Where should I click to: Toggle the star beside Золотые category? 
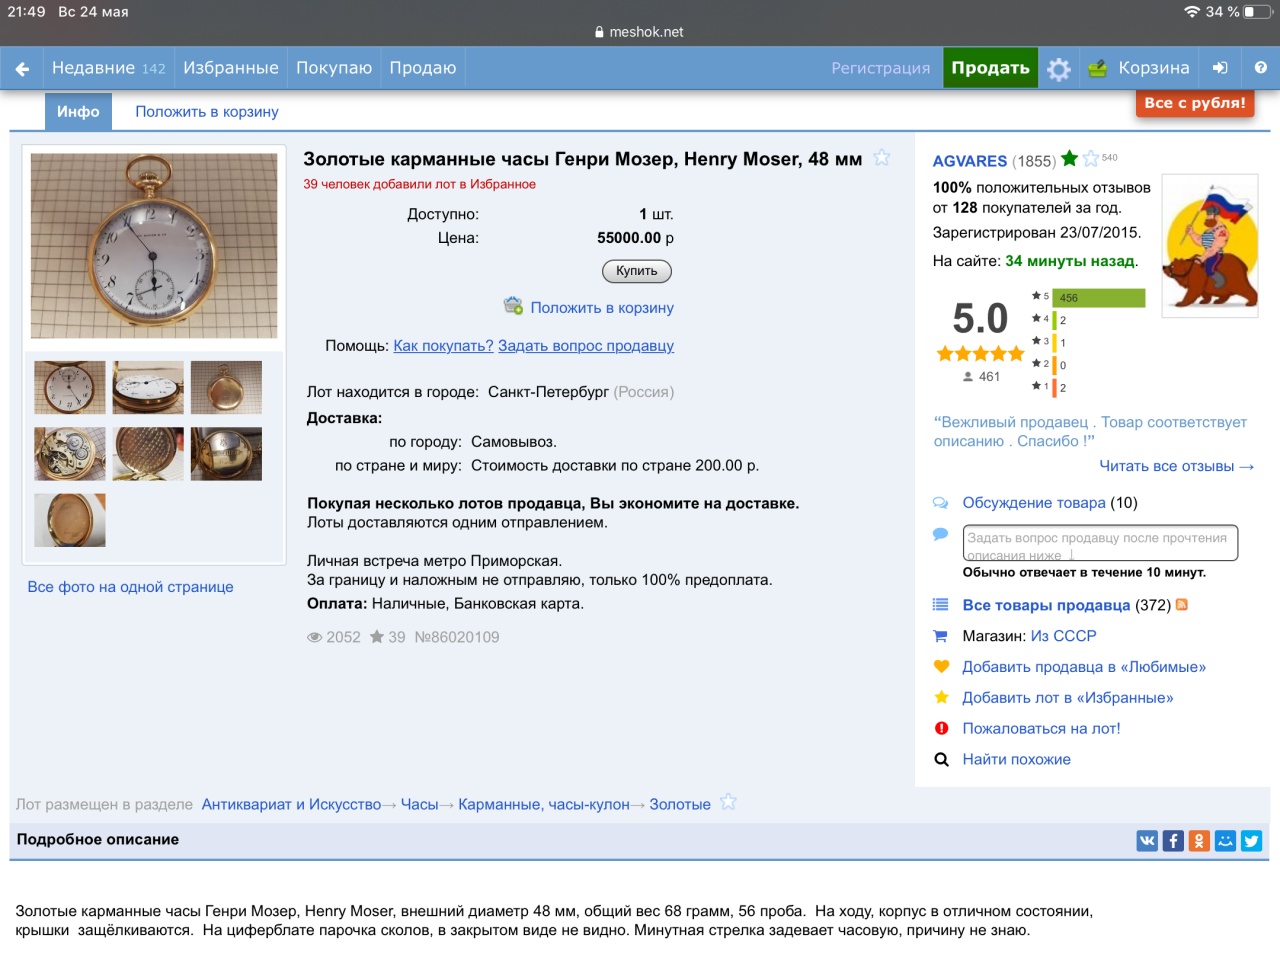pyautogui.click(x=728, y=803)
